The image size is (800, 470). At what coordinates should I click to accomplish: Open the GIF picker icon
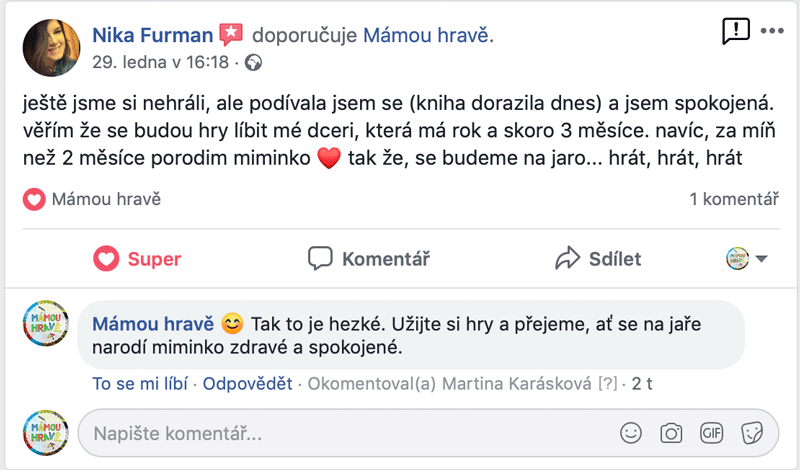coord(711,433)
